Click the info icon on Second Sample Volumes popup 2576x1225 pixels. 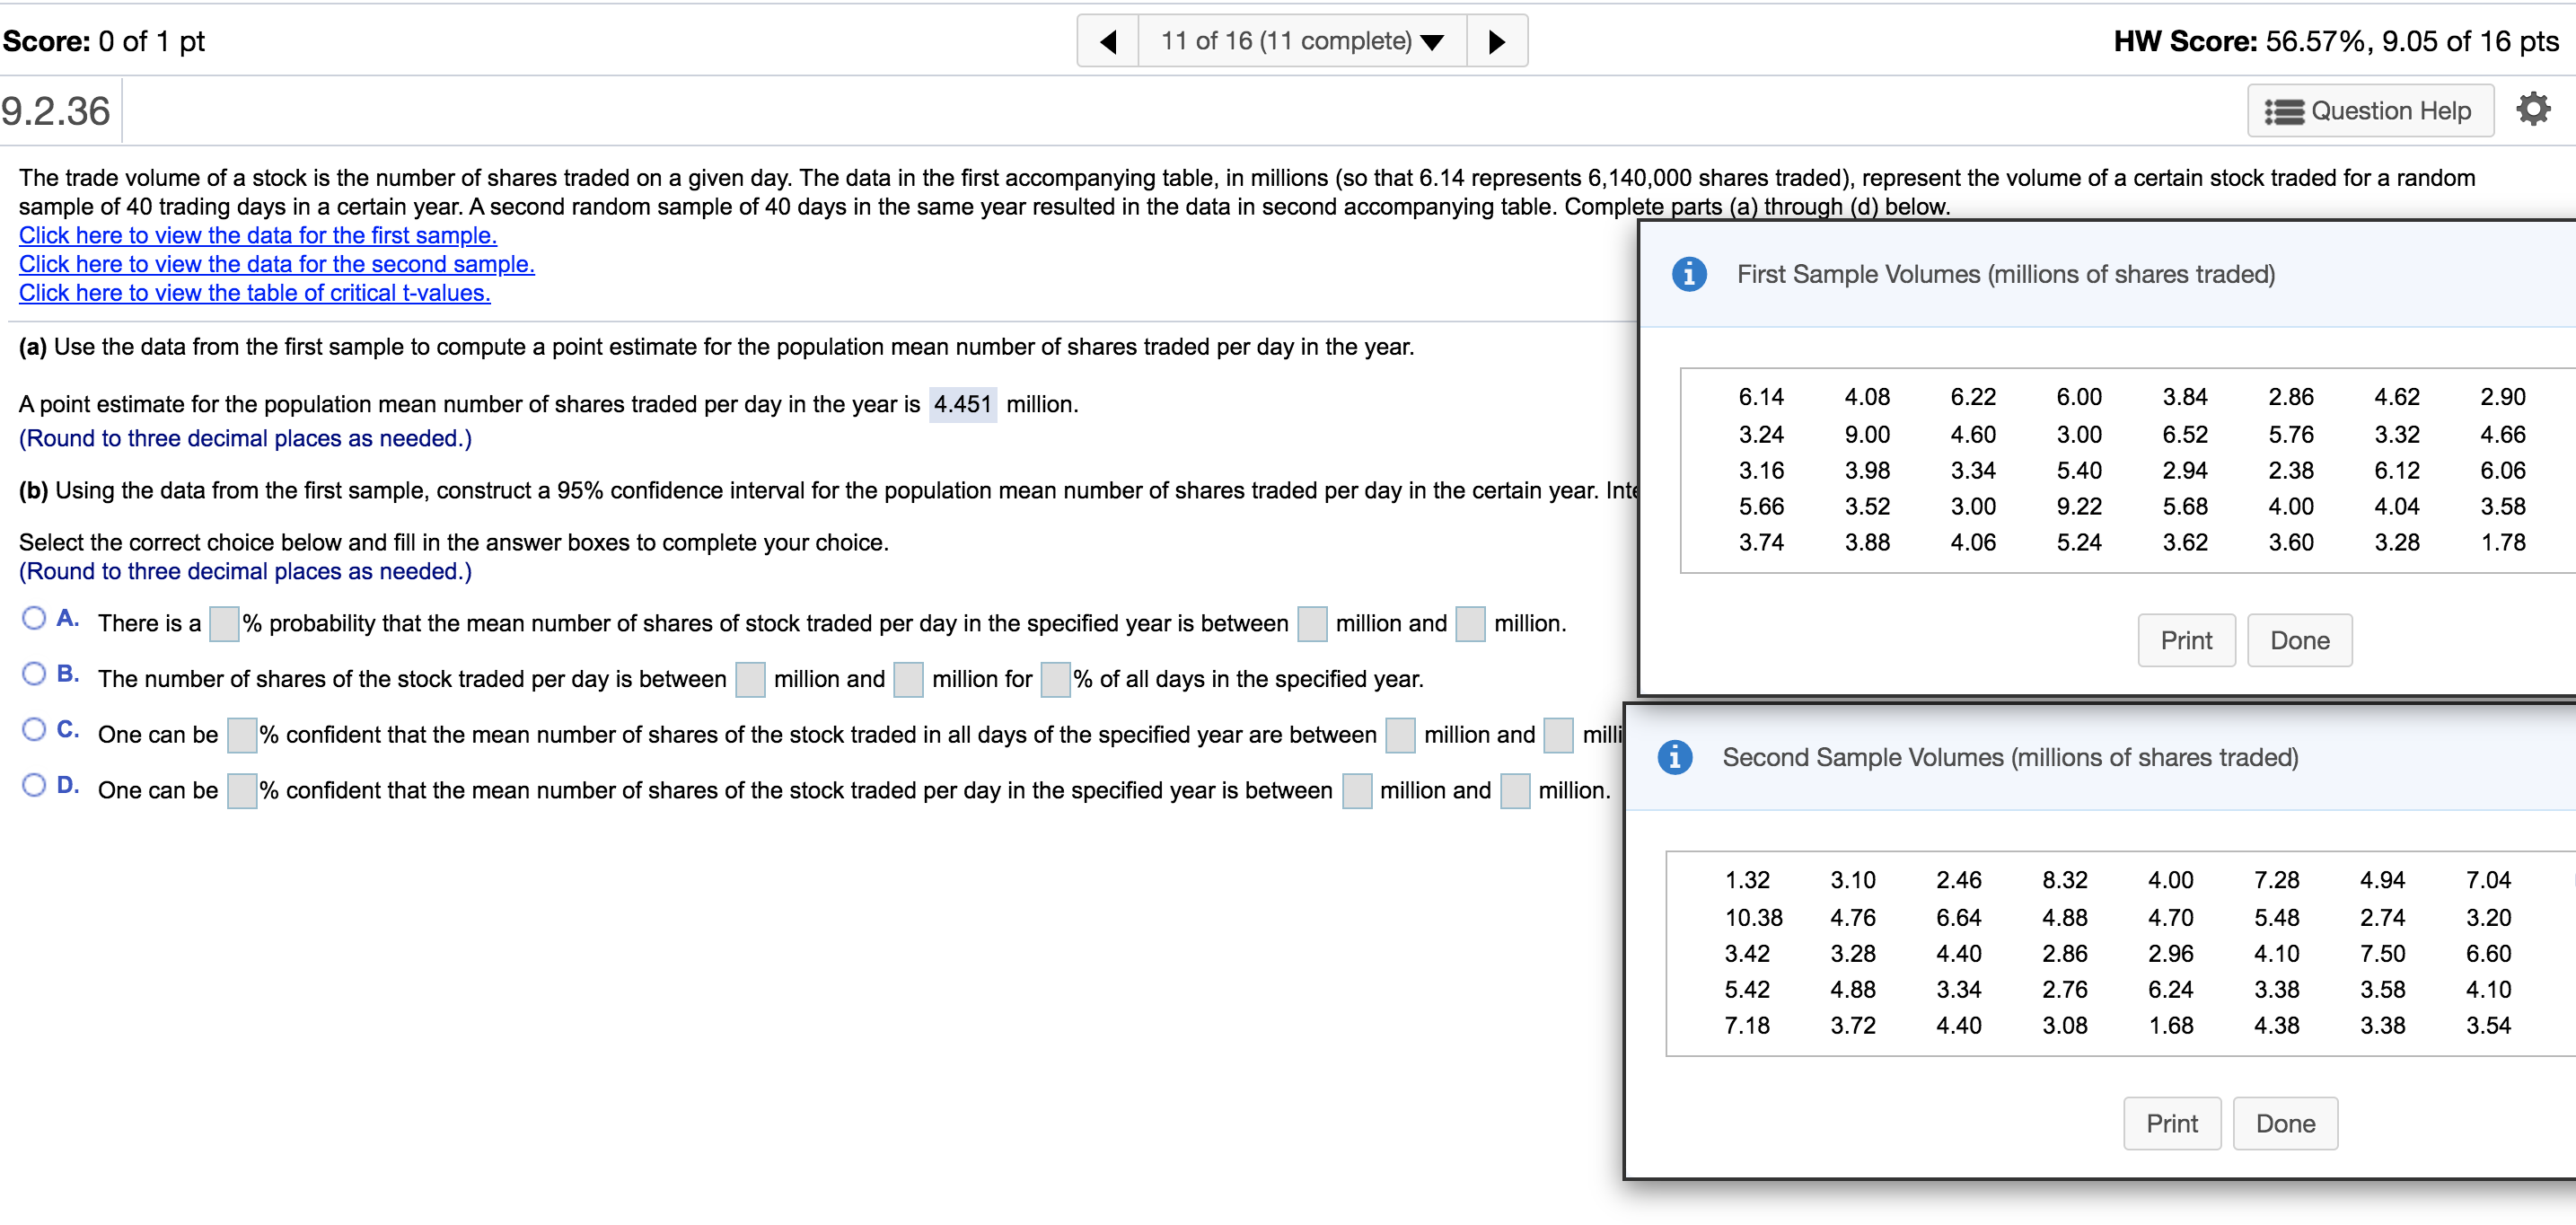pyautogui.click(x=1675, y=757)
